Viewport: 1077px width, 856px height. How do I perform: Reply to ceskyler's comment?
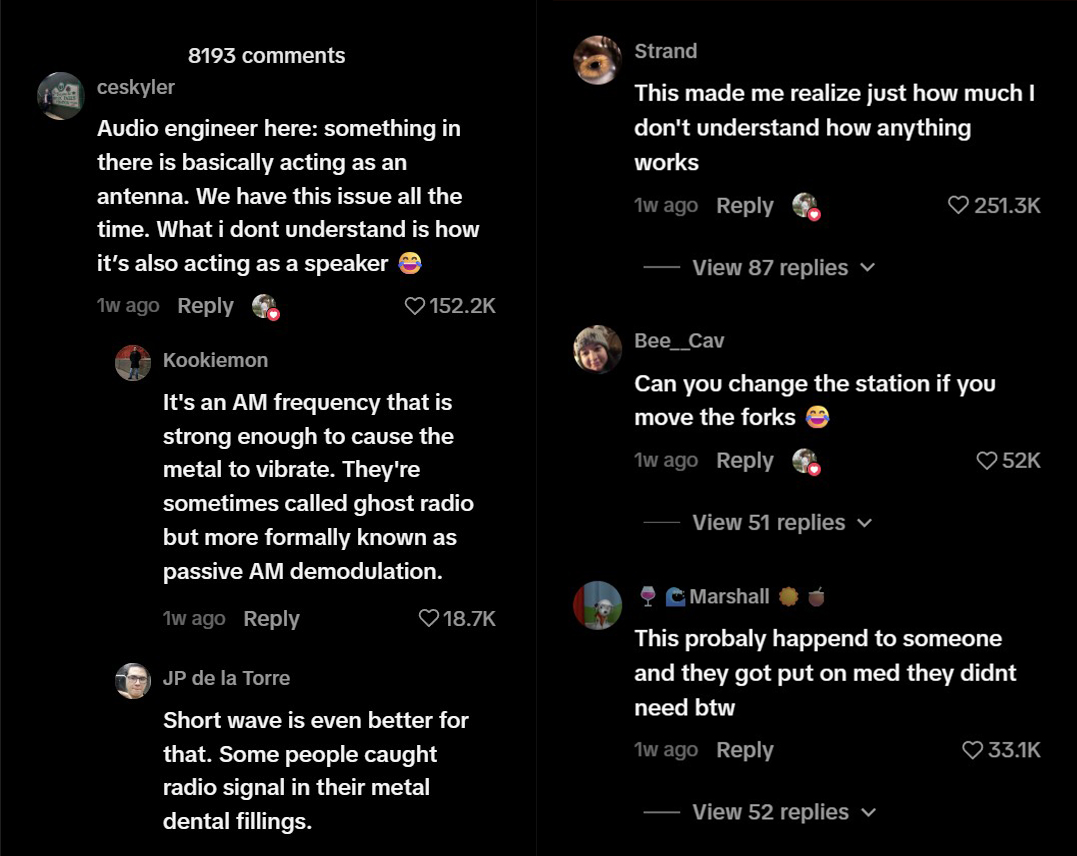(205, 306)
